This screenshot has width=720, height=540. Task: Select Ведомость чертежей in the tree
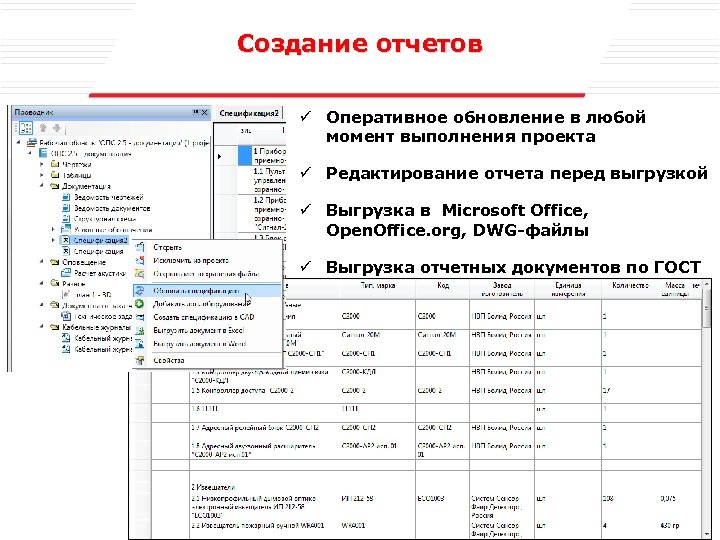tap(109, 197)
